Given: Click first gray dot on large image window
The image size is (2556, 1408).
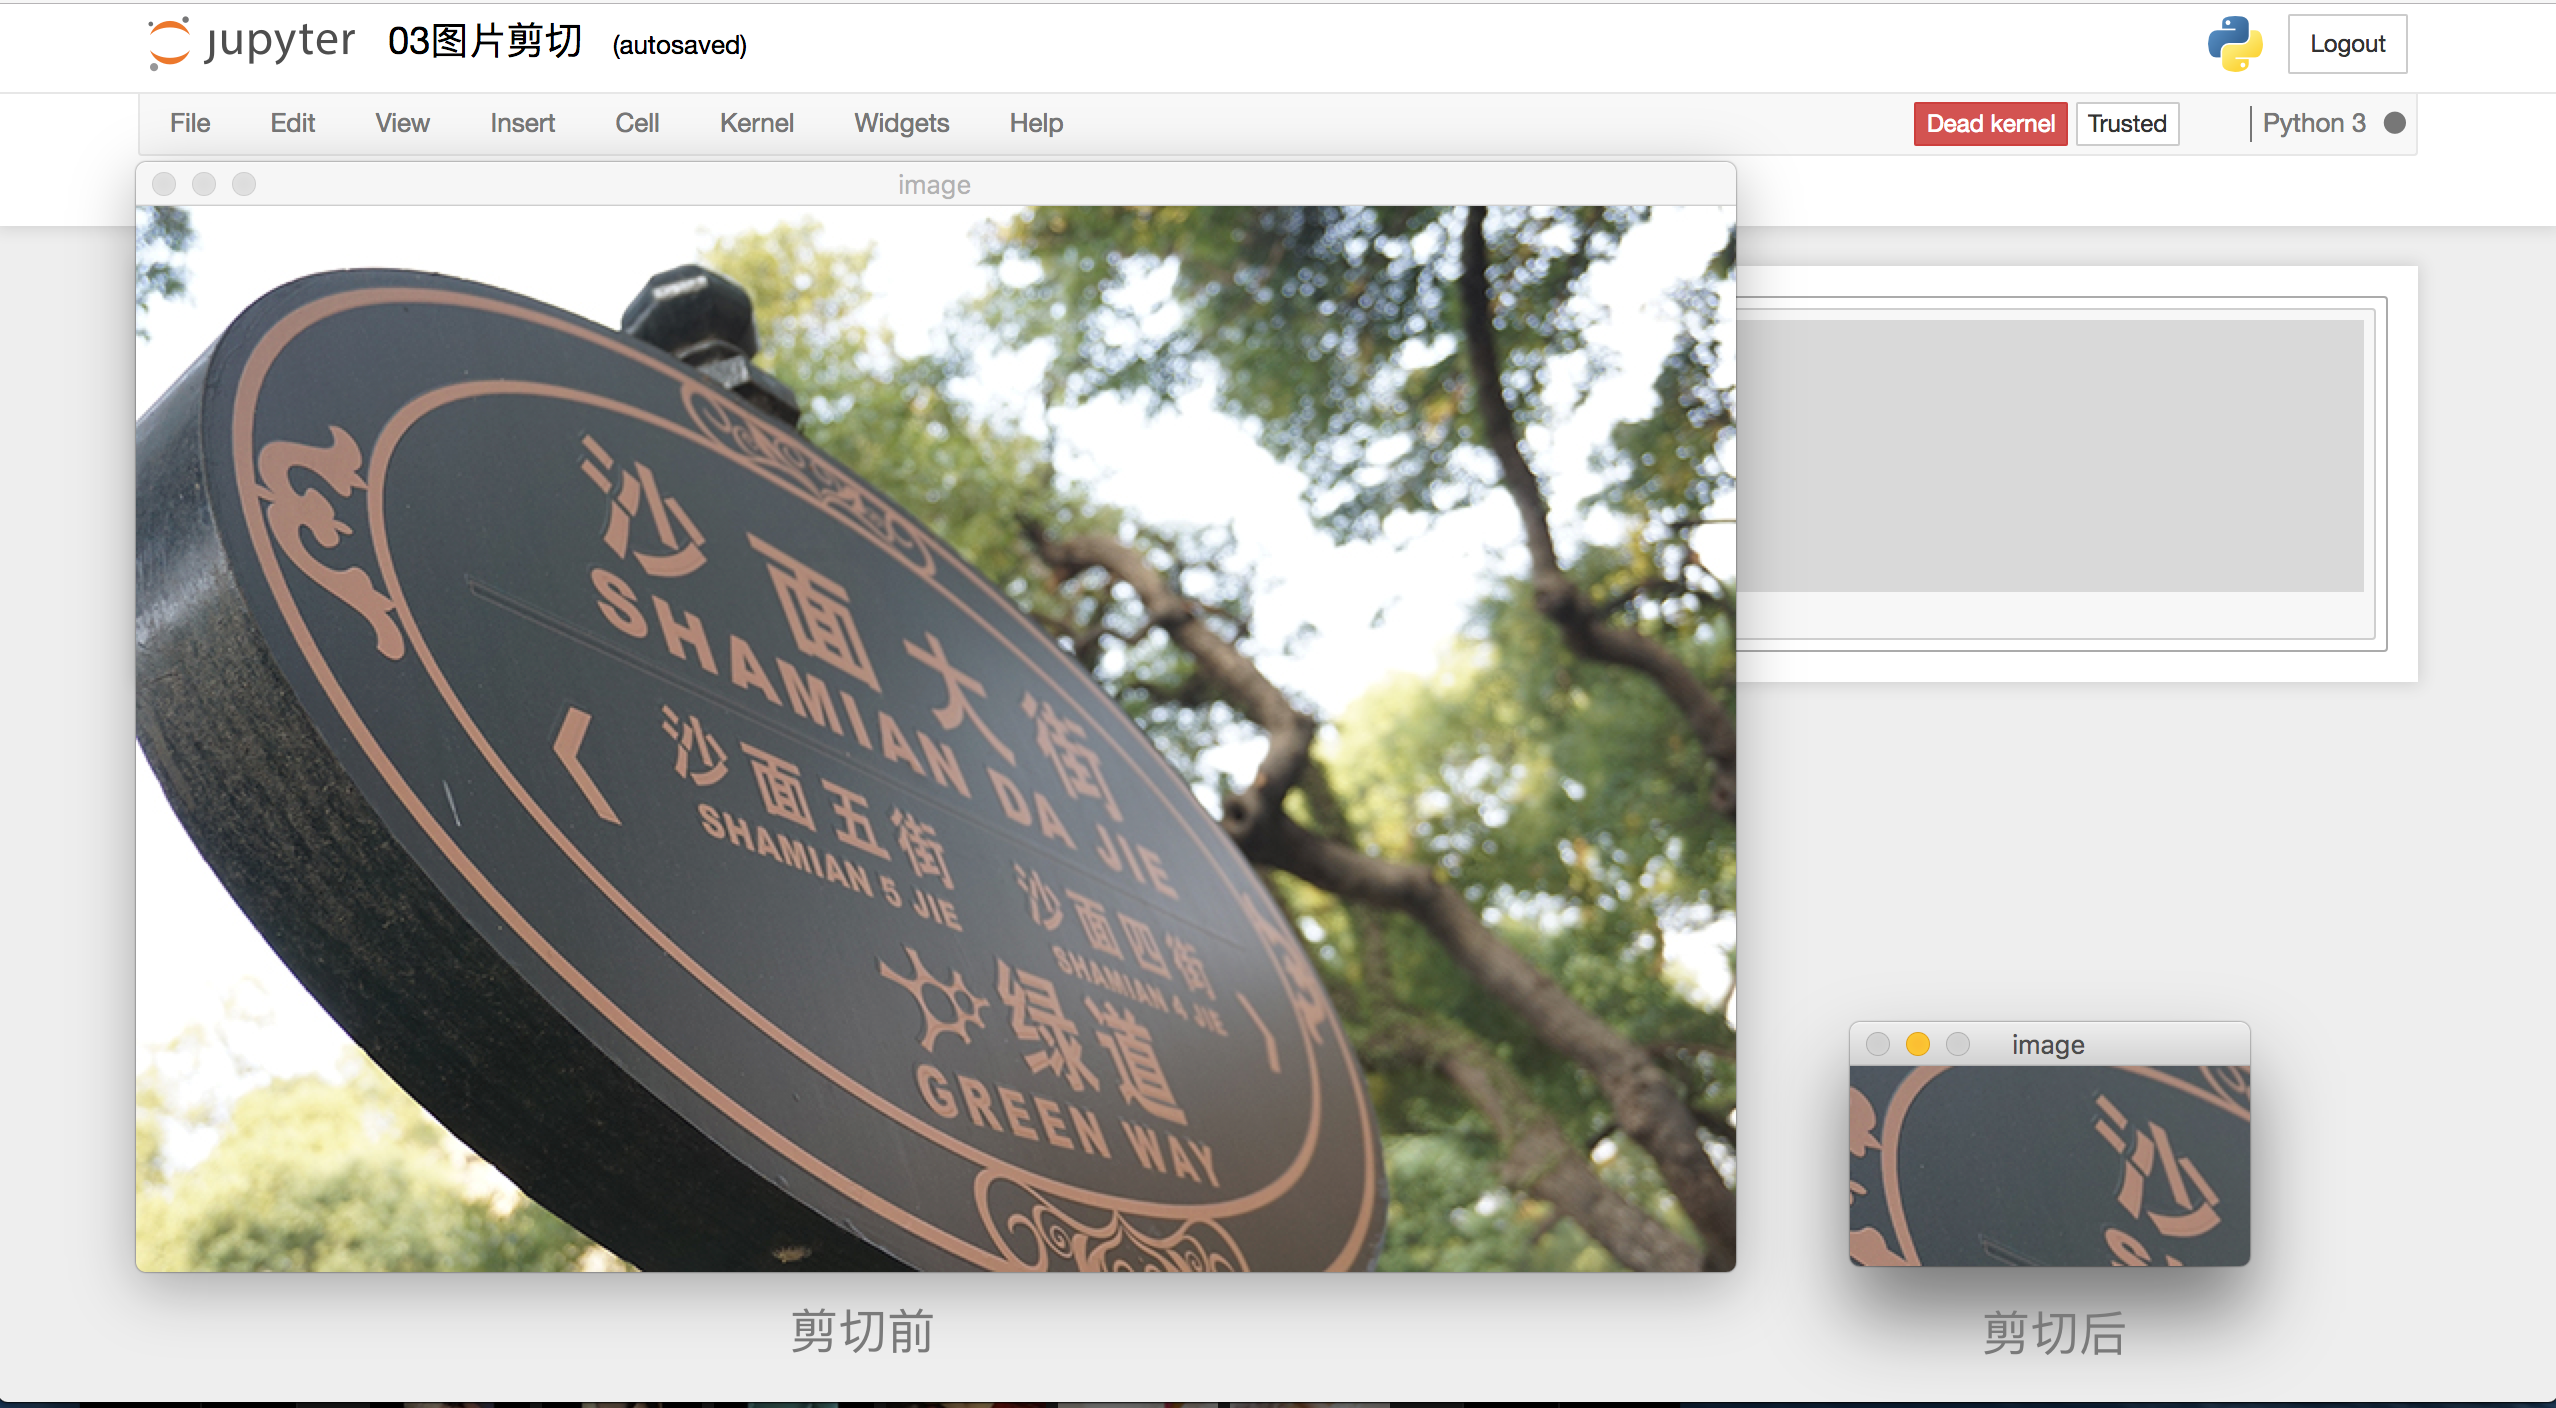Looking at the screenshot, I should click(x=164, y=184).
